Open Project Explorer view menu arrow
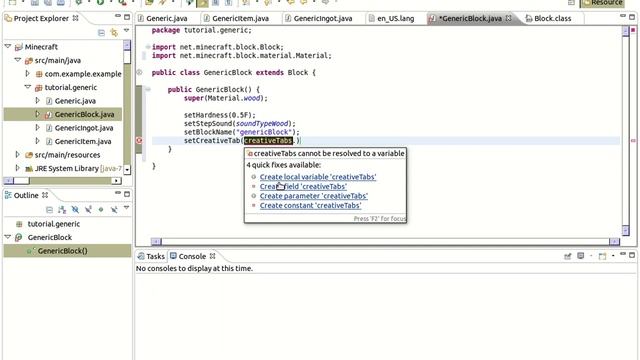 coord(127,31)
